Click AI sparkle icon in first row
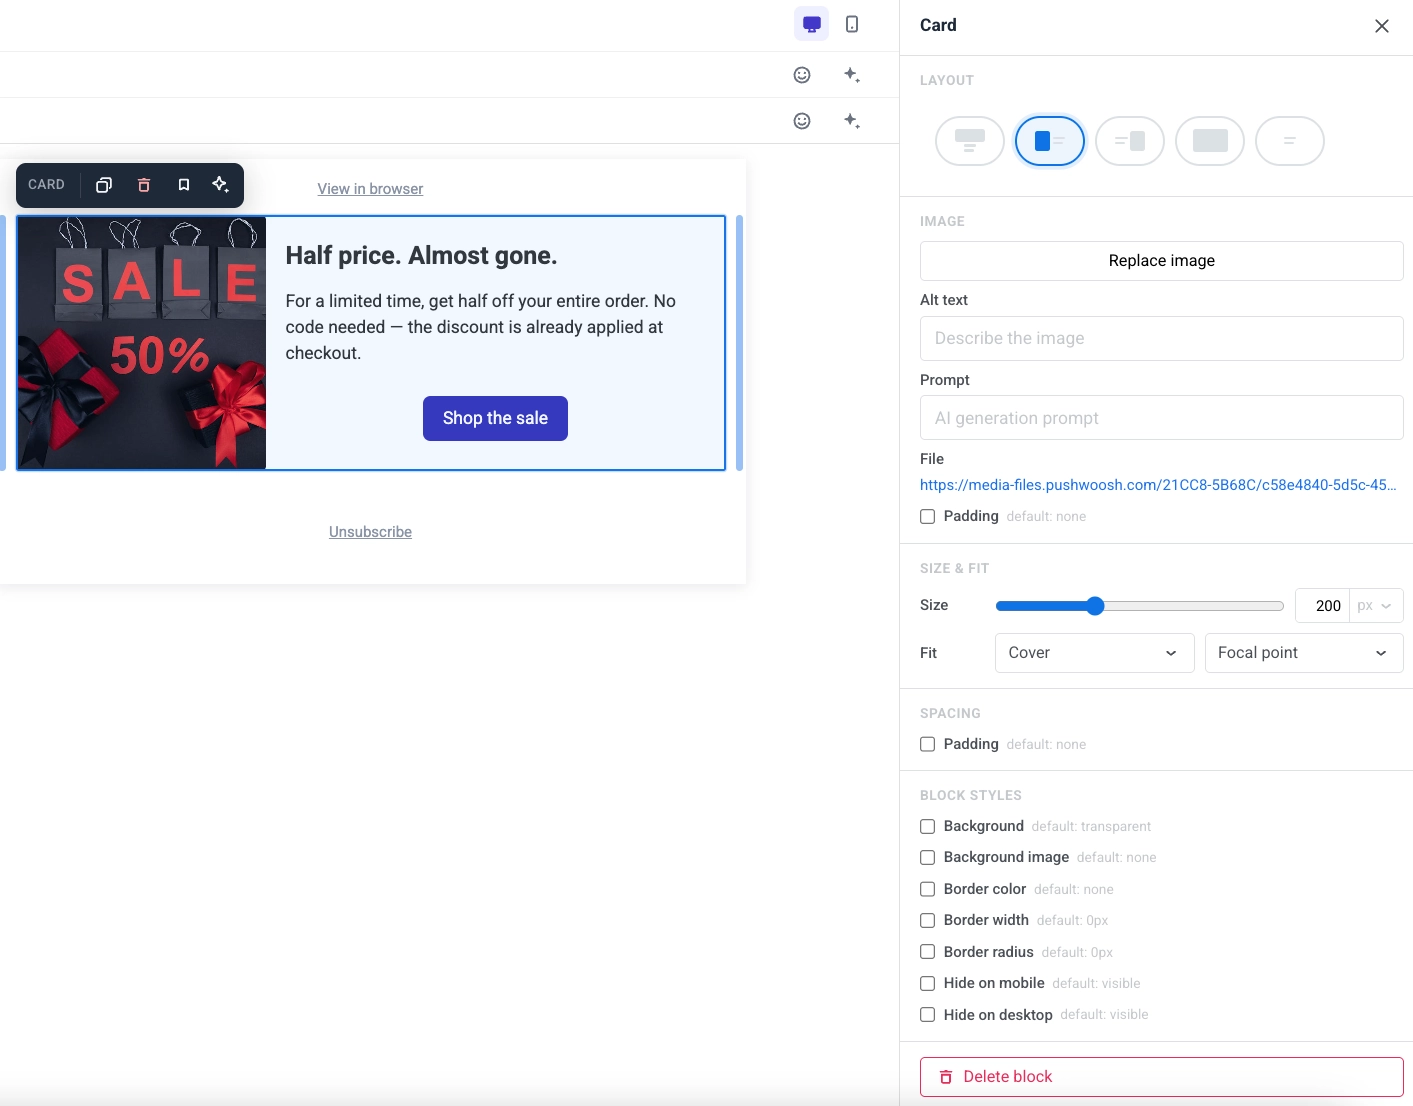This screenshot has height=1106, width=1413. click(852, 75)
